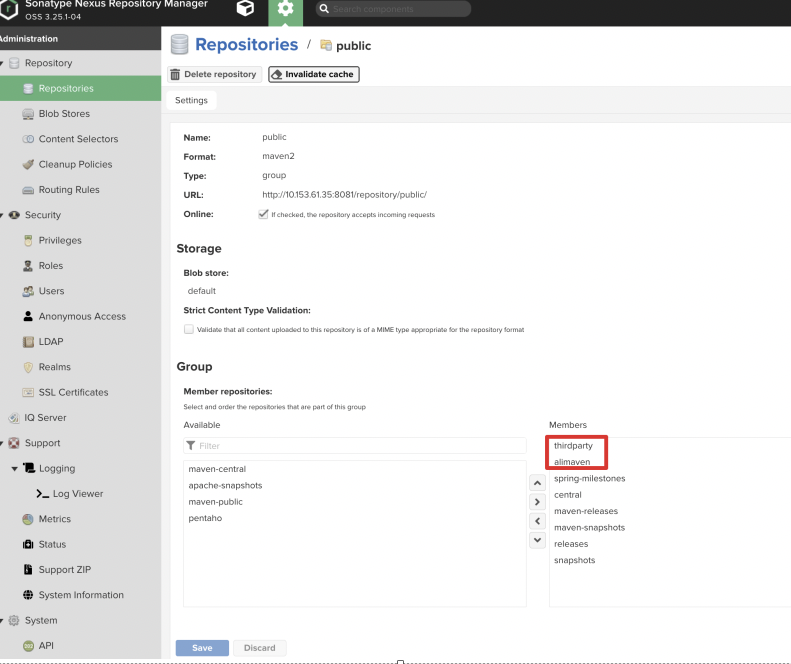Collapse the Support tree section
Viewport: 791px width, 664px height.
point(2,444)
